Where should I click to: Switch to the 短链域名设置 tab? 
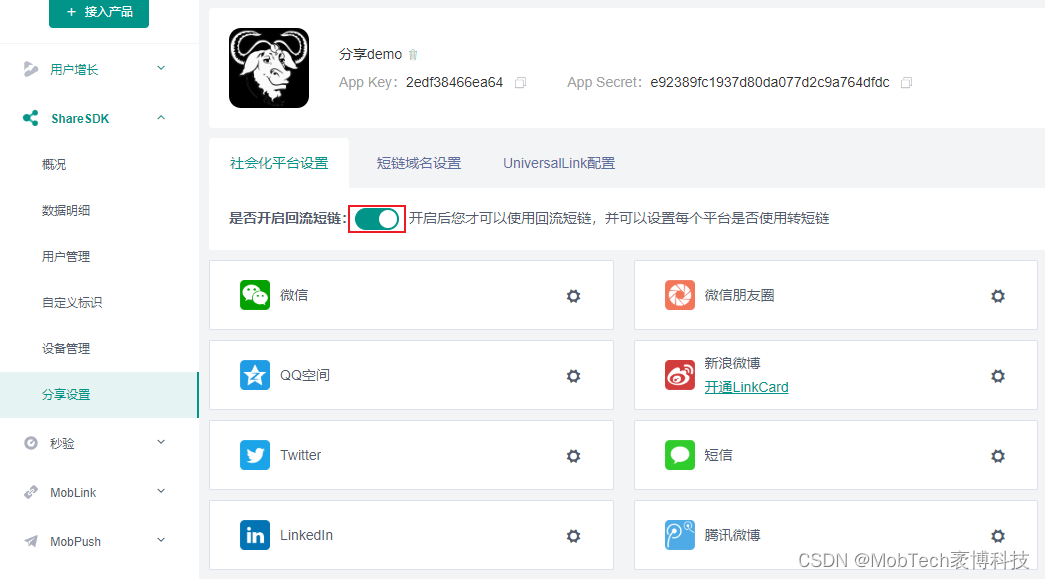click(419, 161)
